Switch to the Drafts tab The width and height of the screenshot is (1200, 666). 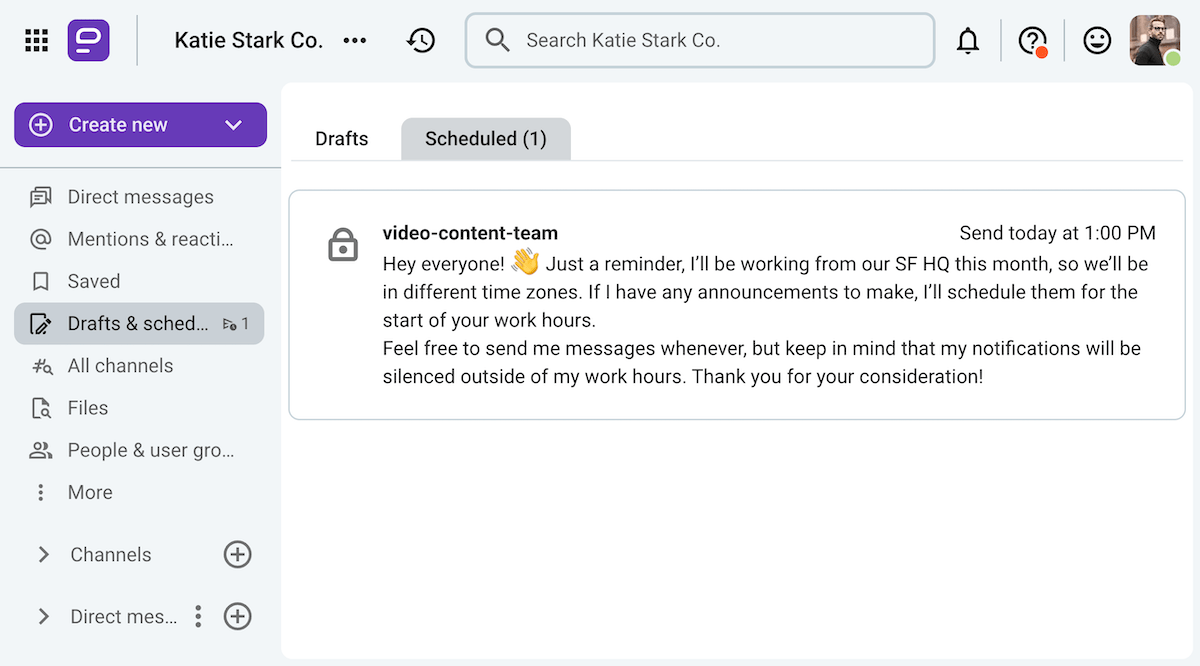341,138
